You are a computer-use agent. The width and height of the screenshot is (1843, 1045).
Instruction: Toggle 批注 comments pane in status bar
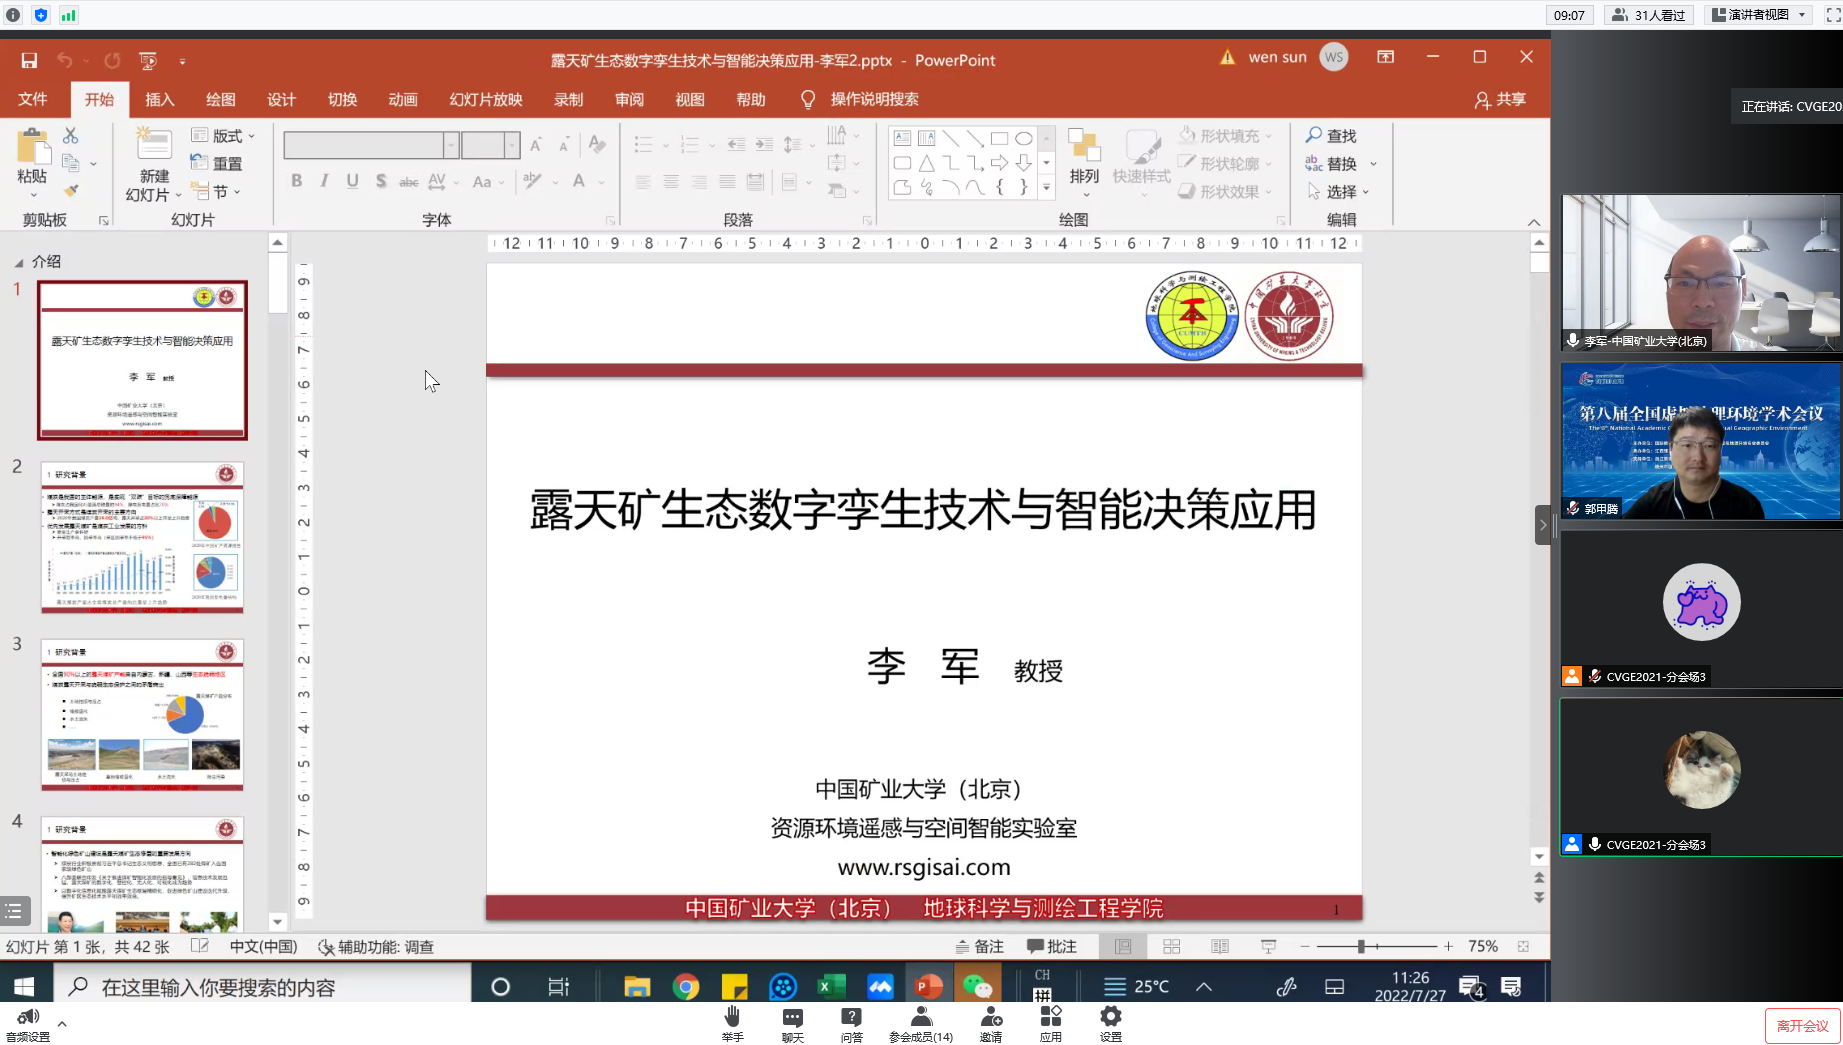click(1052, 946)
